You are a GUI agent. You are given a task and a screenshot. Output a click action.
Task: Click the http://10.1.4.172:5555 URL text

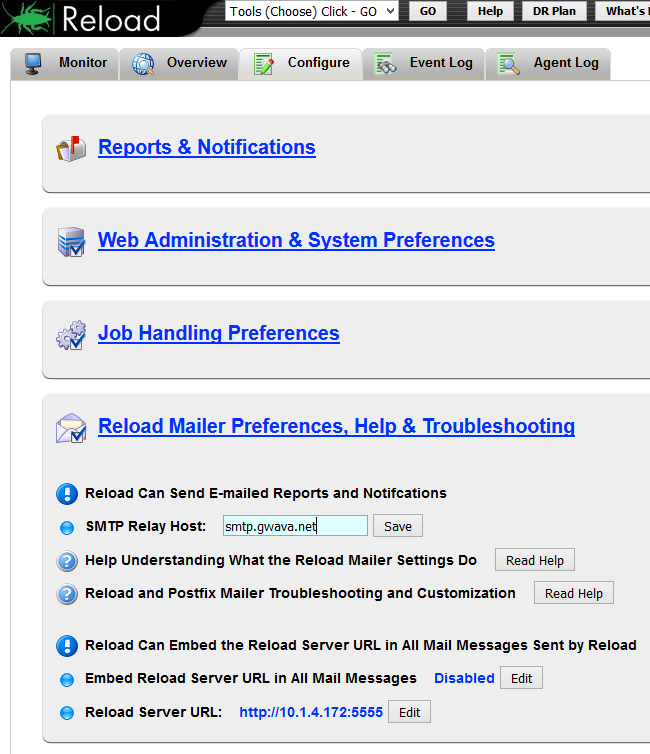click(311, 712)
